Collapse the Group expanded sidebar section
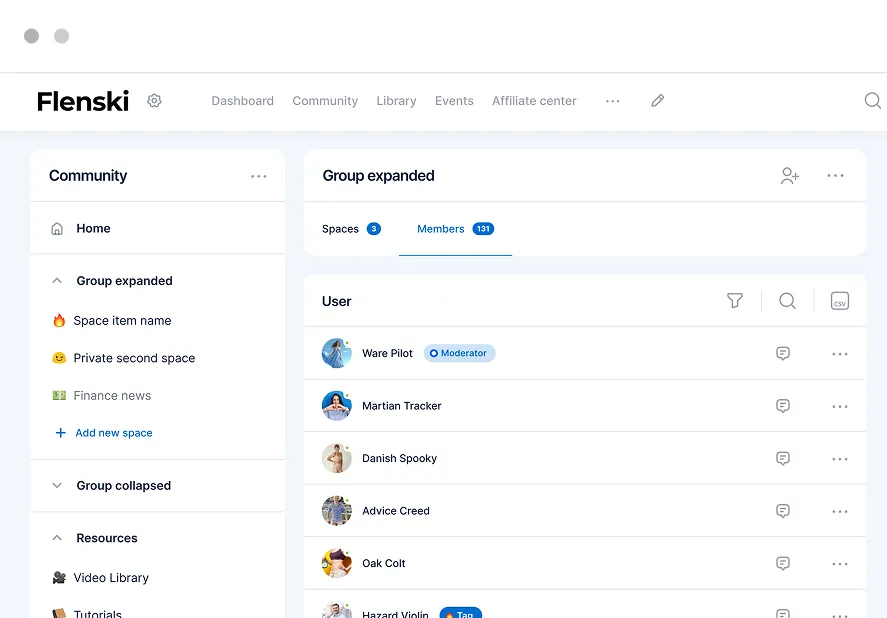This screenshot has height=618, width=887. point(57,281)
